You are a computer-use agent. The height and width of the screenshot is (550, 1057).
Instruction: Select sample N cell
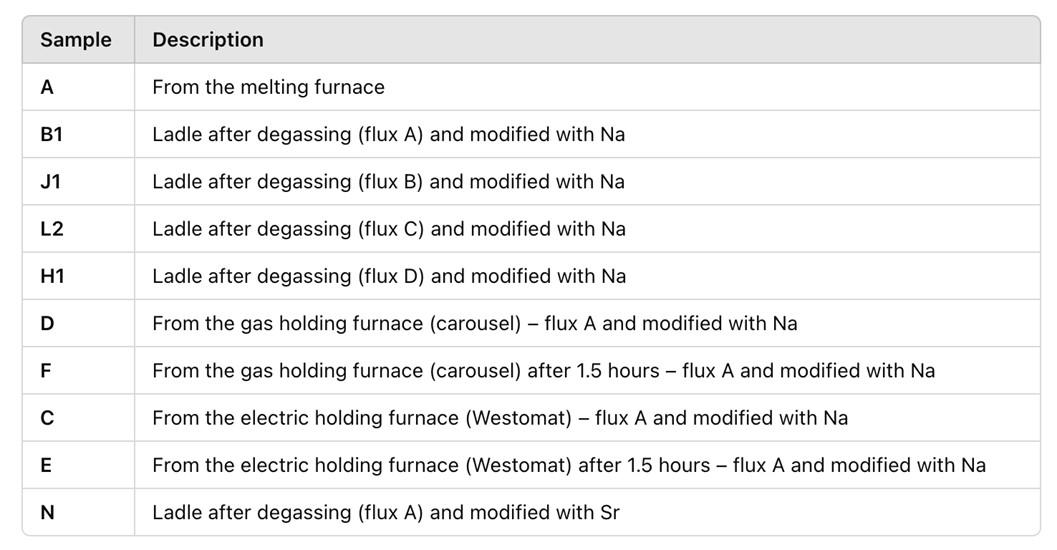pyautogui.click(x=47, y=512)
